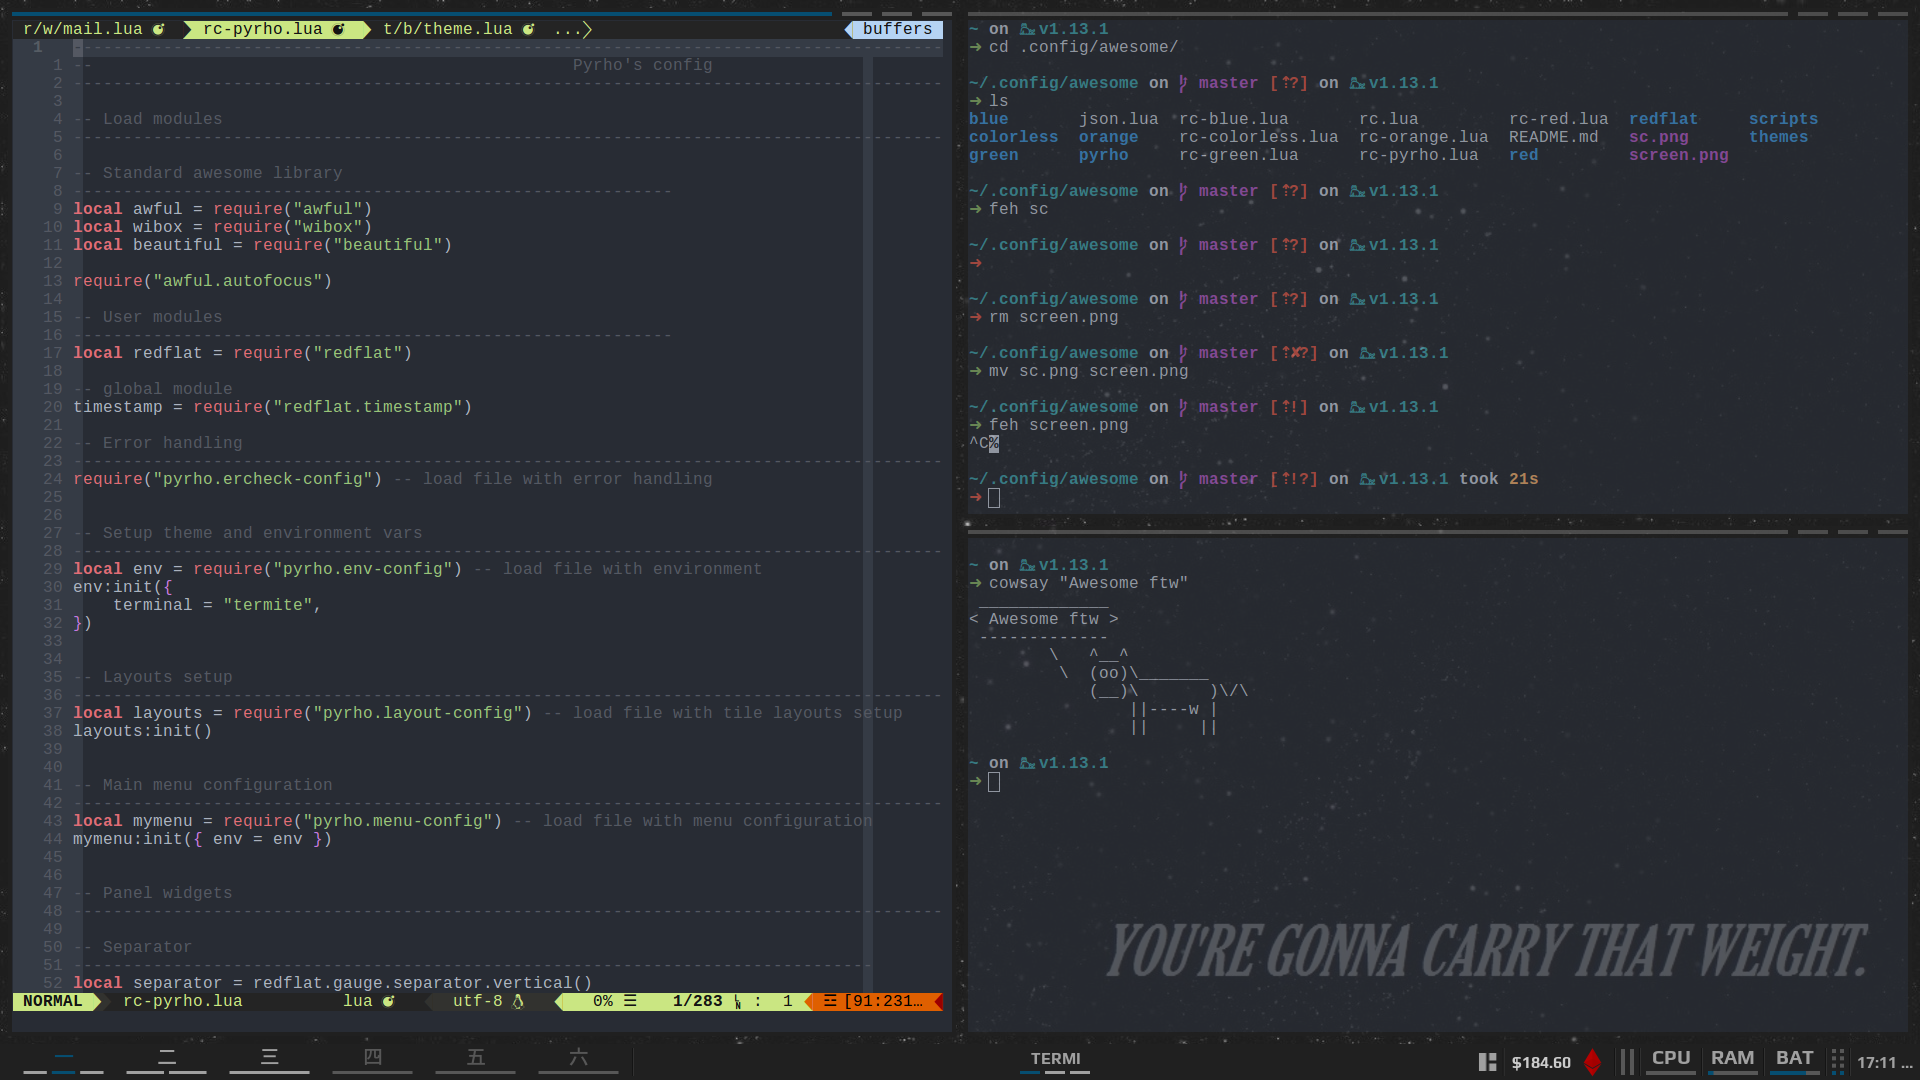Click the tile layout indicator icon
This screenshot has width=1920, height=1080.
(x=1488, y=1062)
